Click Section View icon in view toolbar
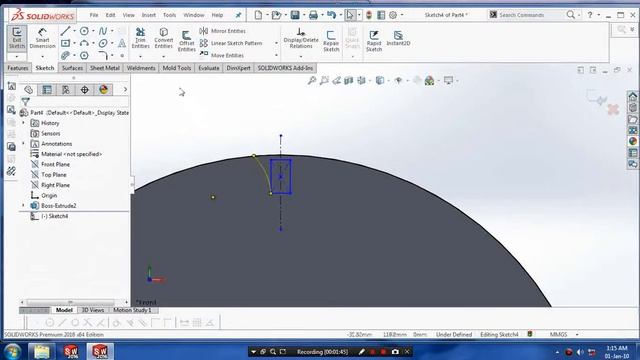640x360 pixels. coord(349,80)
